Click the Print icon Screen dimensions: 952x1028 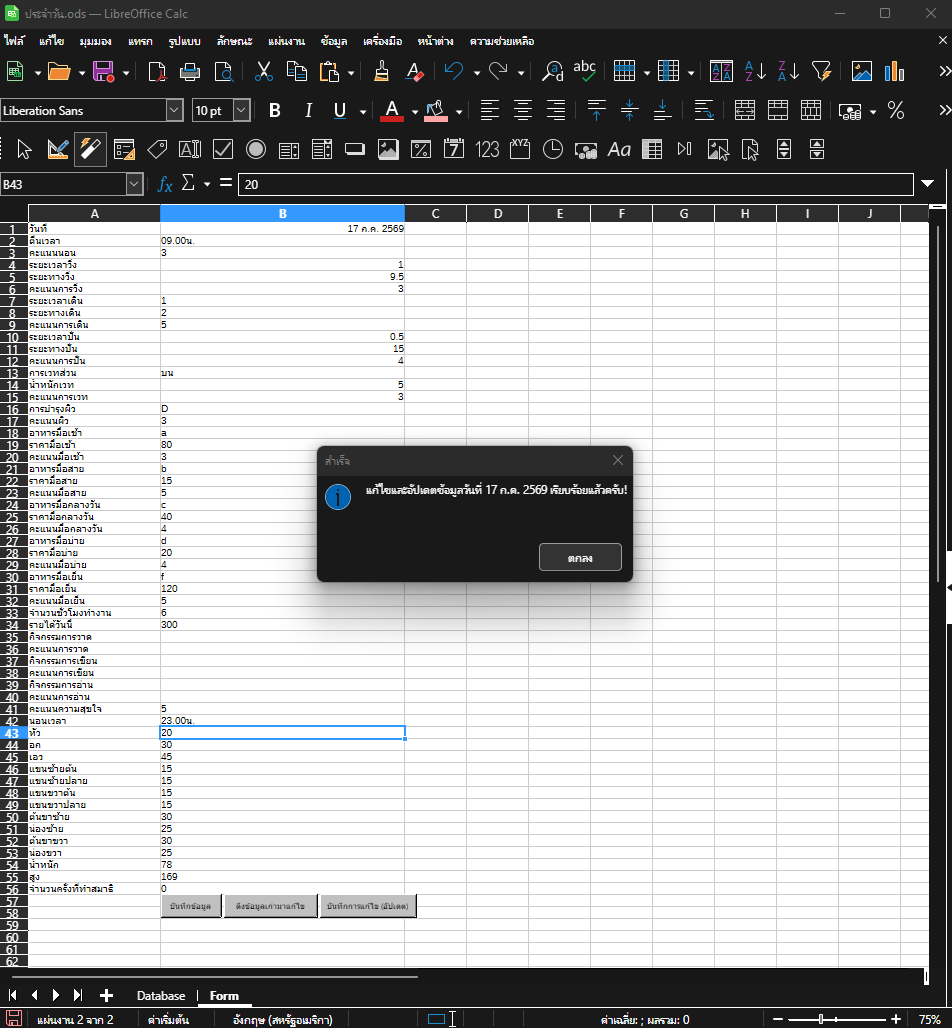pyautogui.click(x=190, y=71)
